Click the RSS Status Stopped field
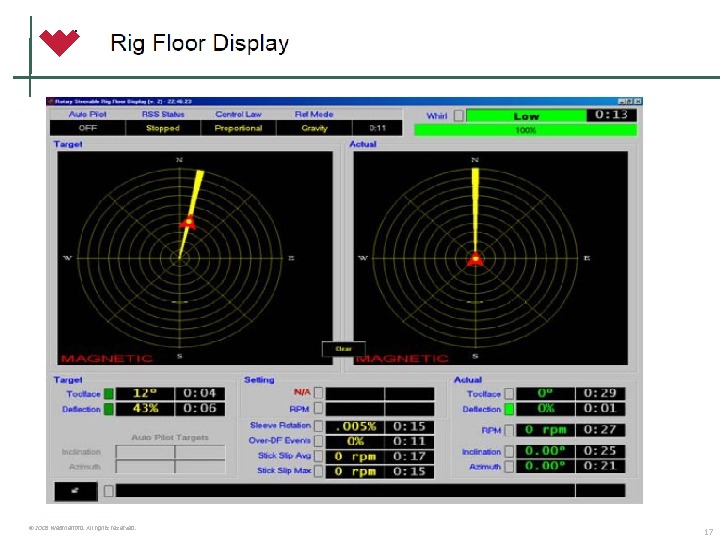720x540 pixels. click(x=163, y=128)
